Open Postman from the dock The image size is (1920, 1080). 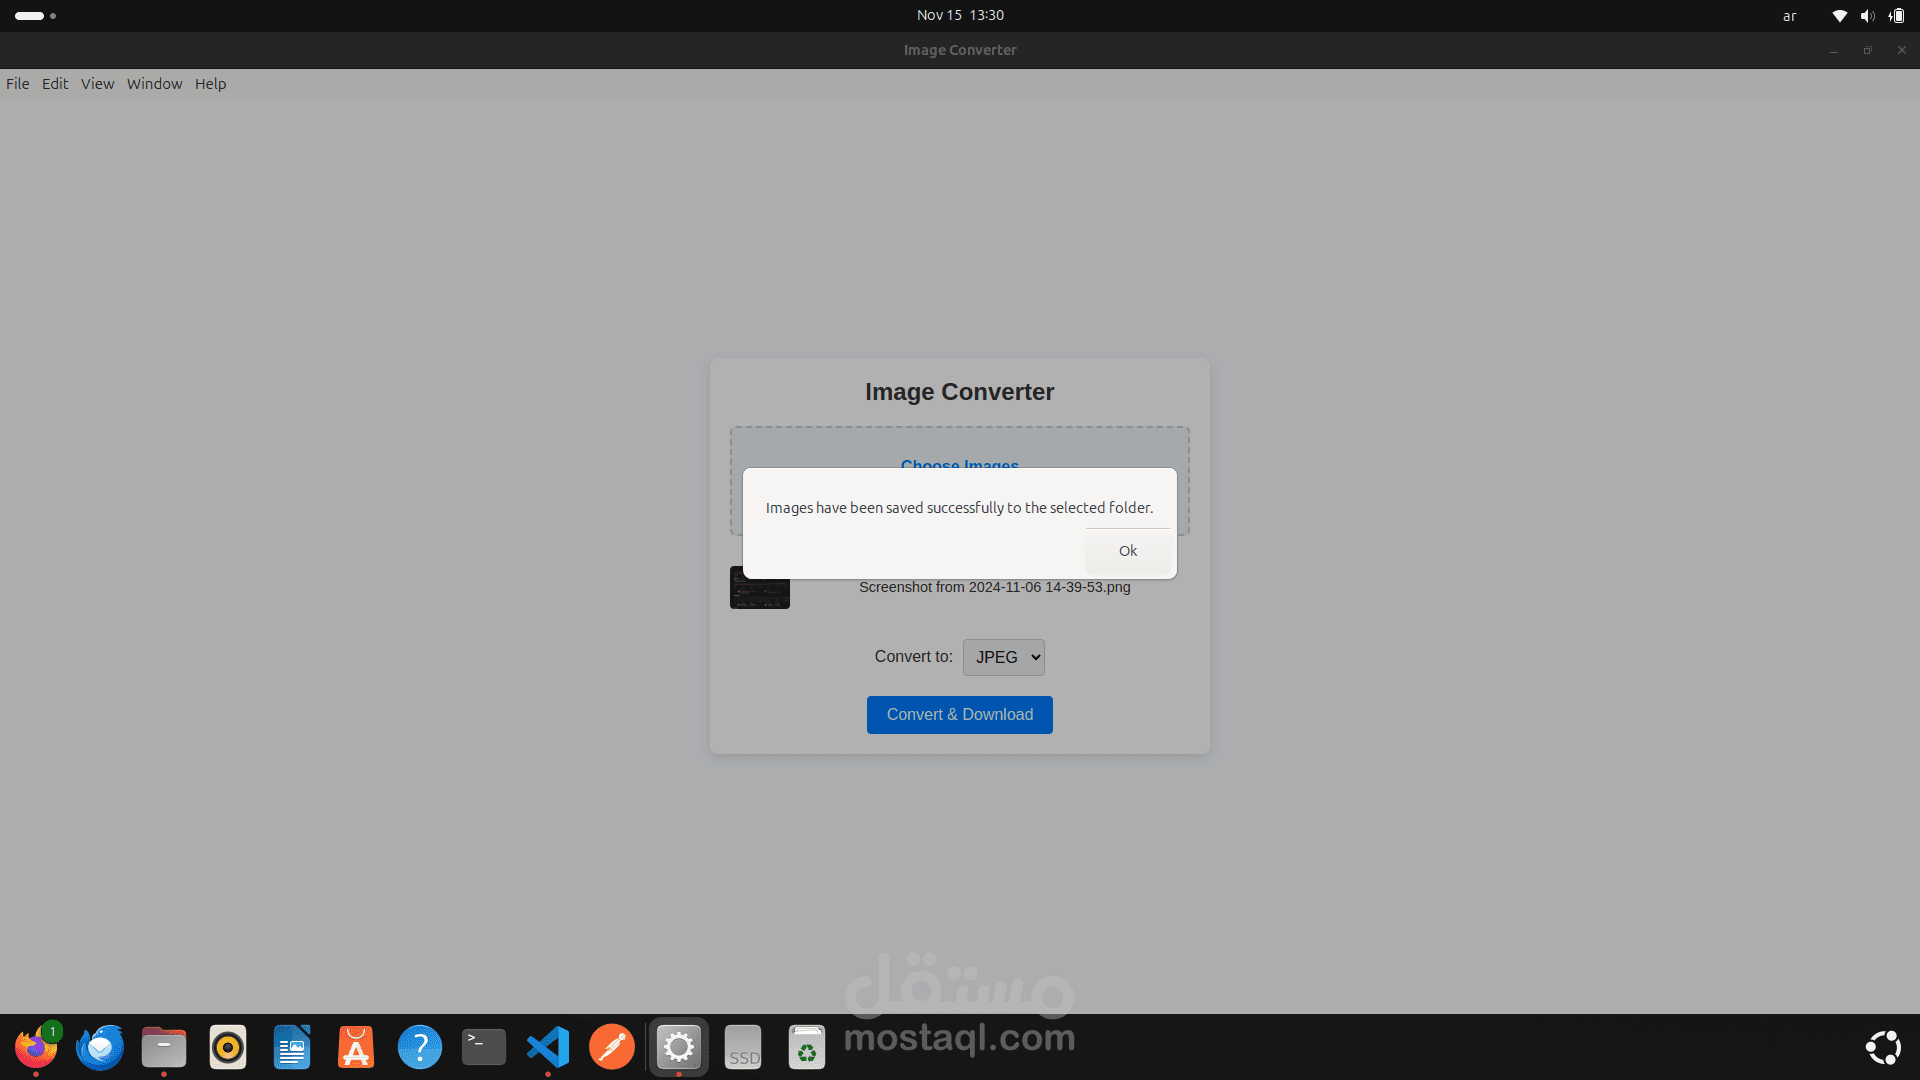point(612,1047)
